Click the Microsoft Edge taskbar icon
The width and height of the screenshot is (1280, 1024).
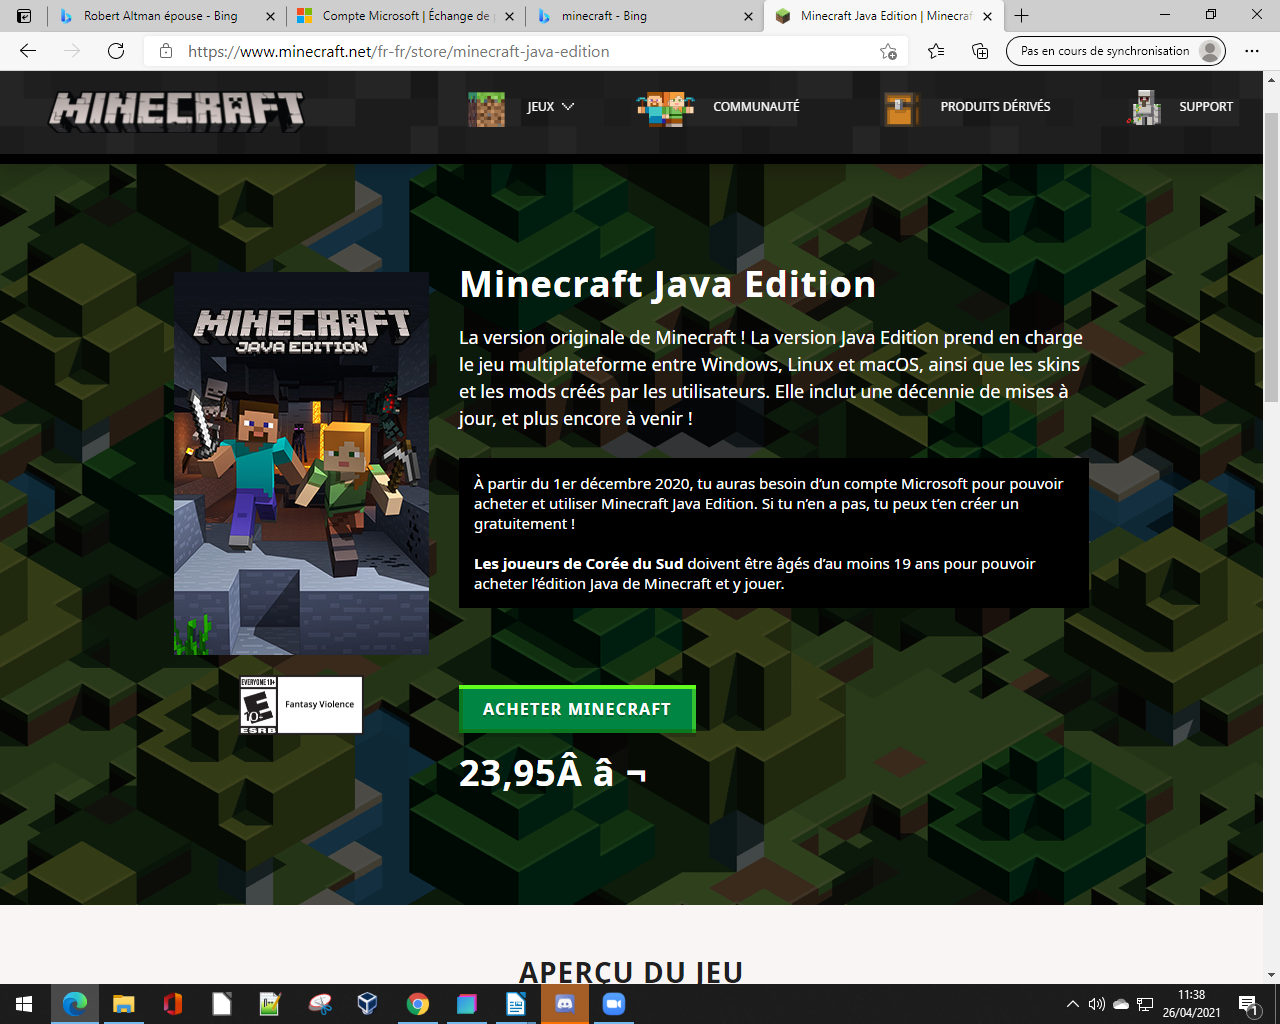click(75, 1004)
